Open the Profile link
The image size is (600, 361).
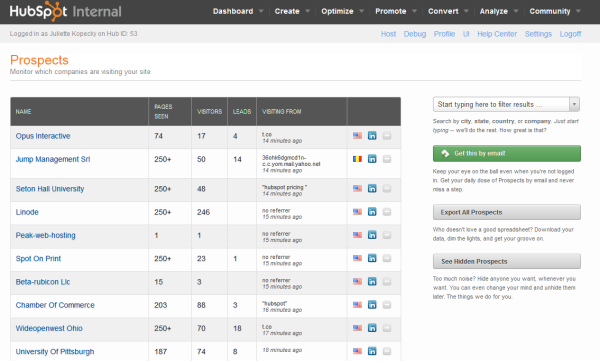tap(444, 34)
